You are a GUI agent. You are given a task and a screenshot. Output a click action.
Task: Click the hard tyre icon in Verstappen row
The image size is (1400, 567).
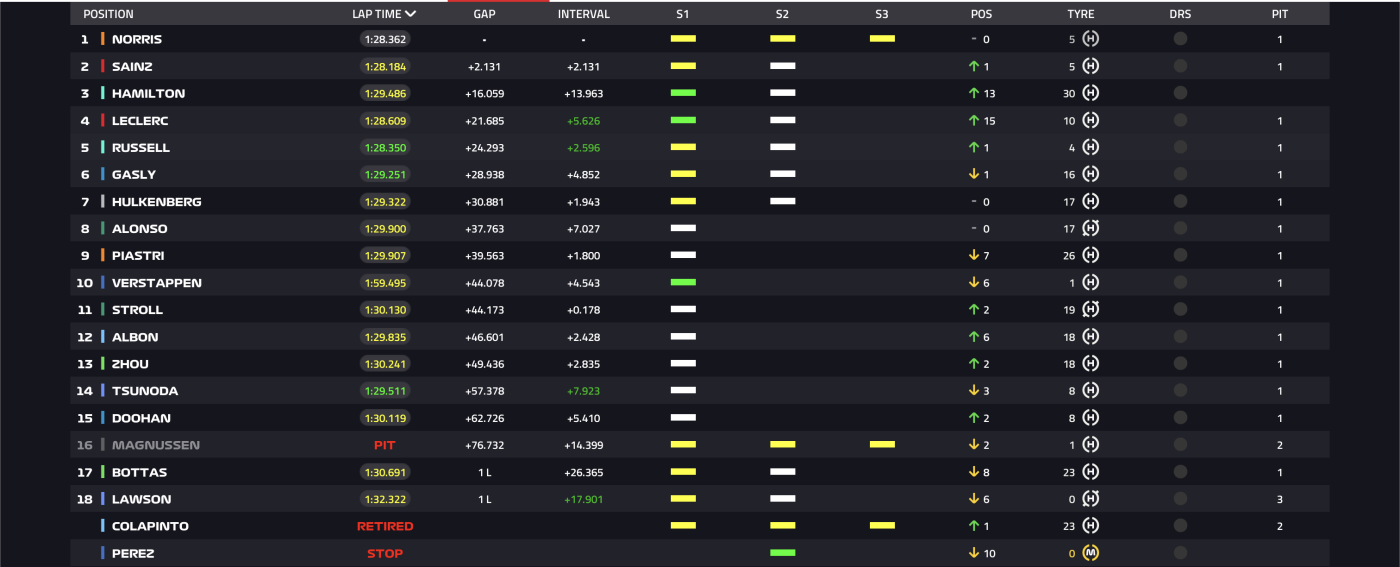tap(1091, 282)
